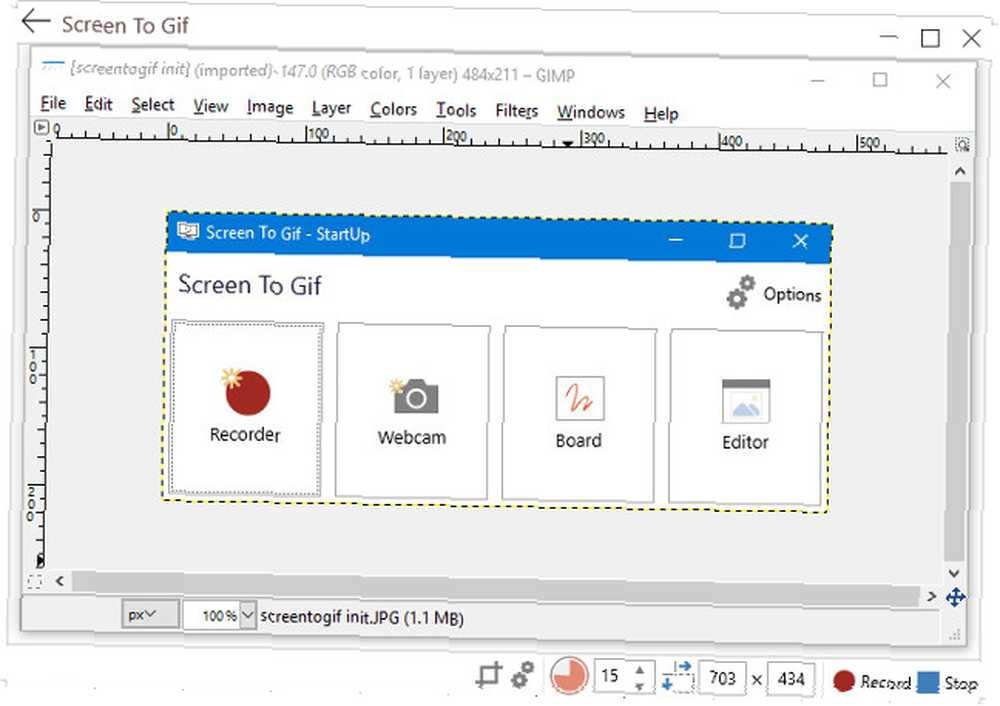Open the px unit dropdown

coord(149,614)
